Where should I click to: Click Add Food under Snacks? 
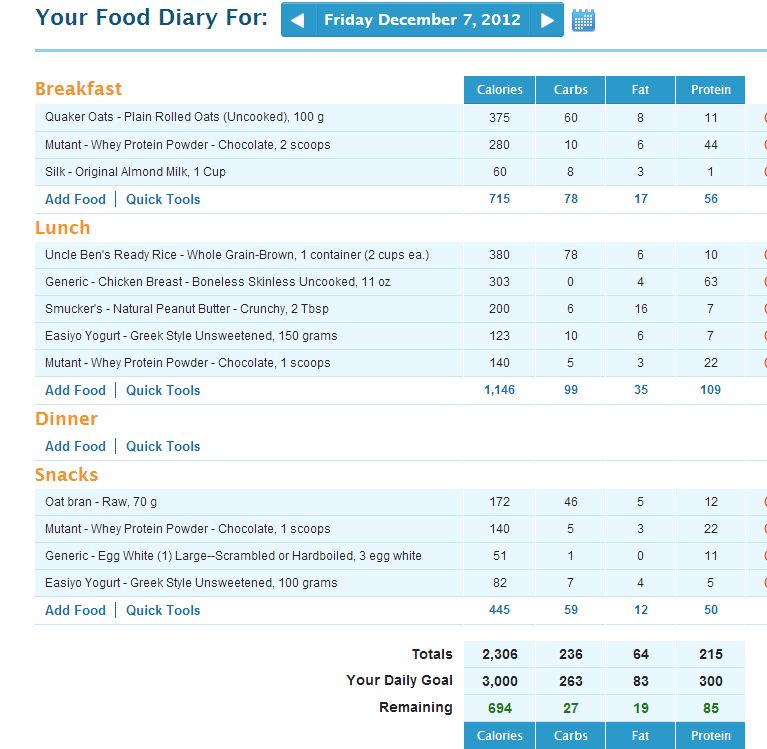point(75,610)
